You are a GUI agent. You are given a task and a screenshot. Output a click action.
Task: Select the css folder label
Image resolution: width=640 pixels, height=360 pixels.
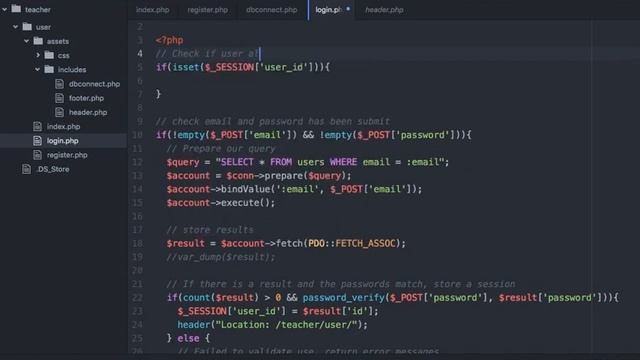point(63,56)
